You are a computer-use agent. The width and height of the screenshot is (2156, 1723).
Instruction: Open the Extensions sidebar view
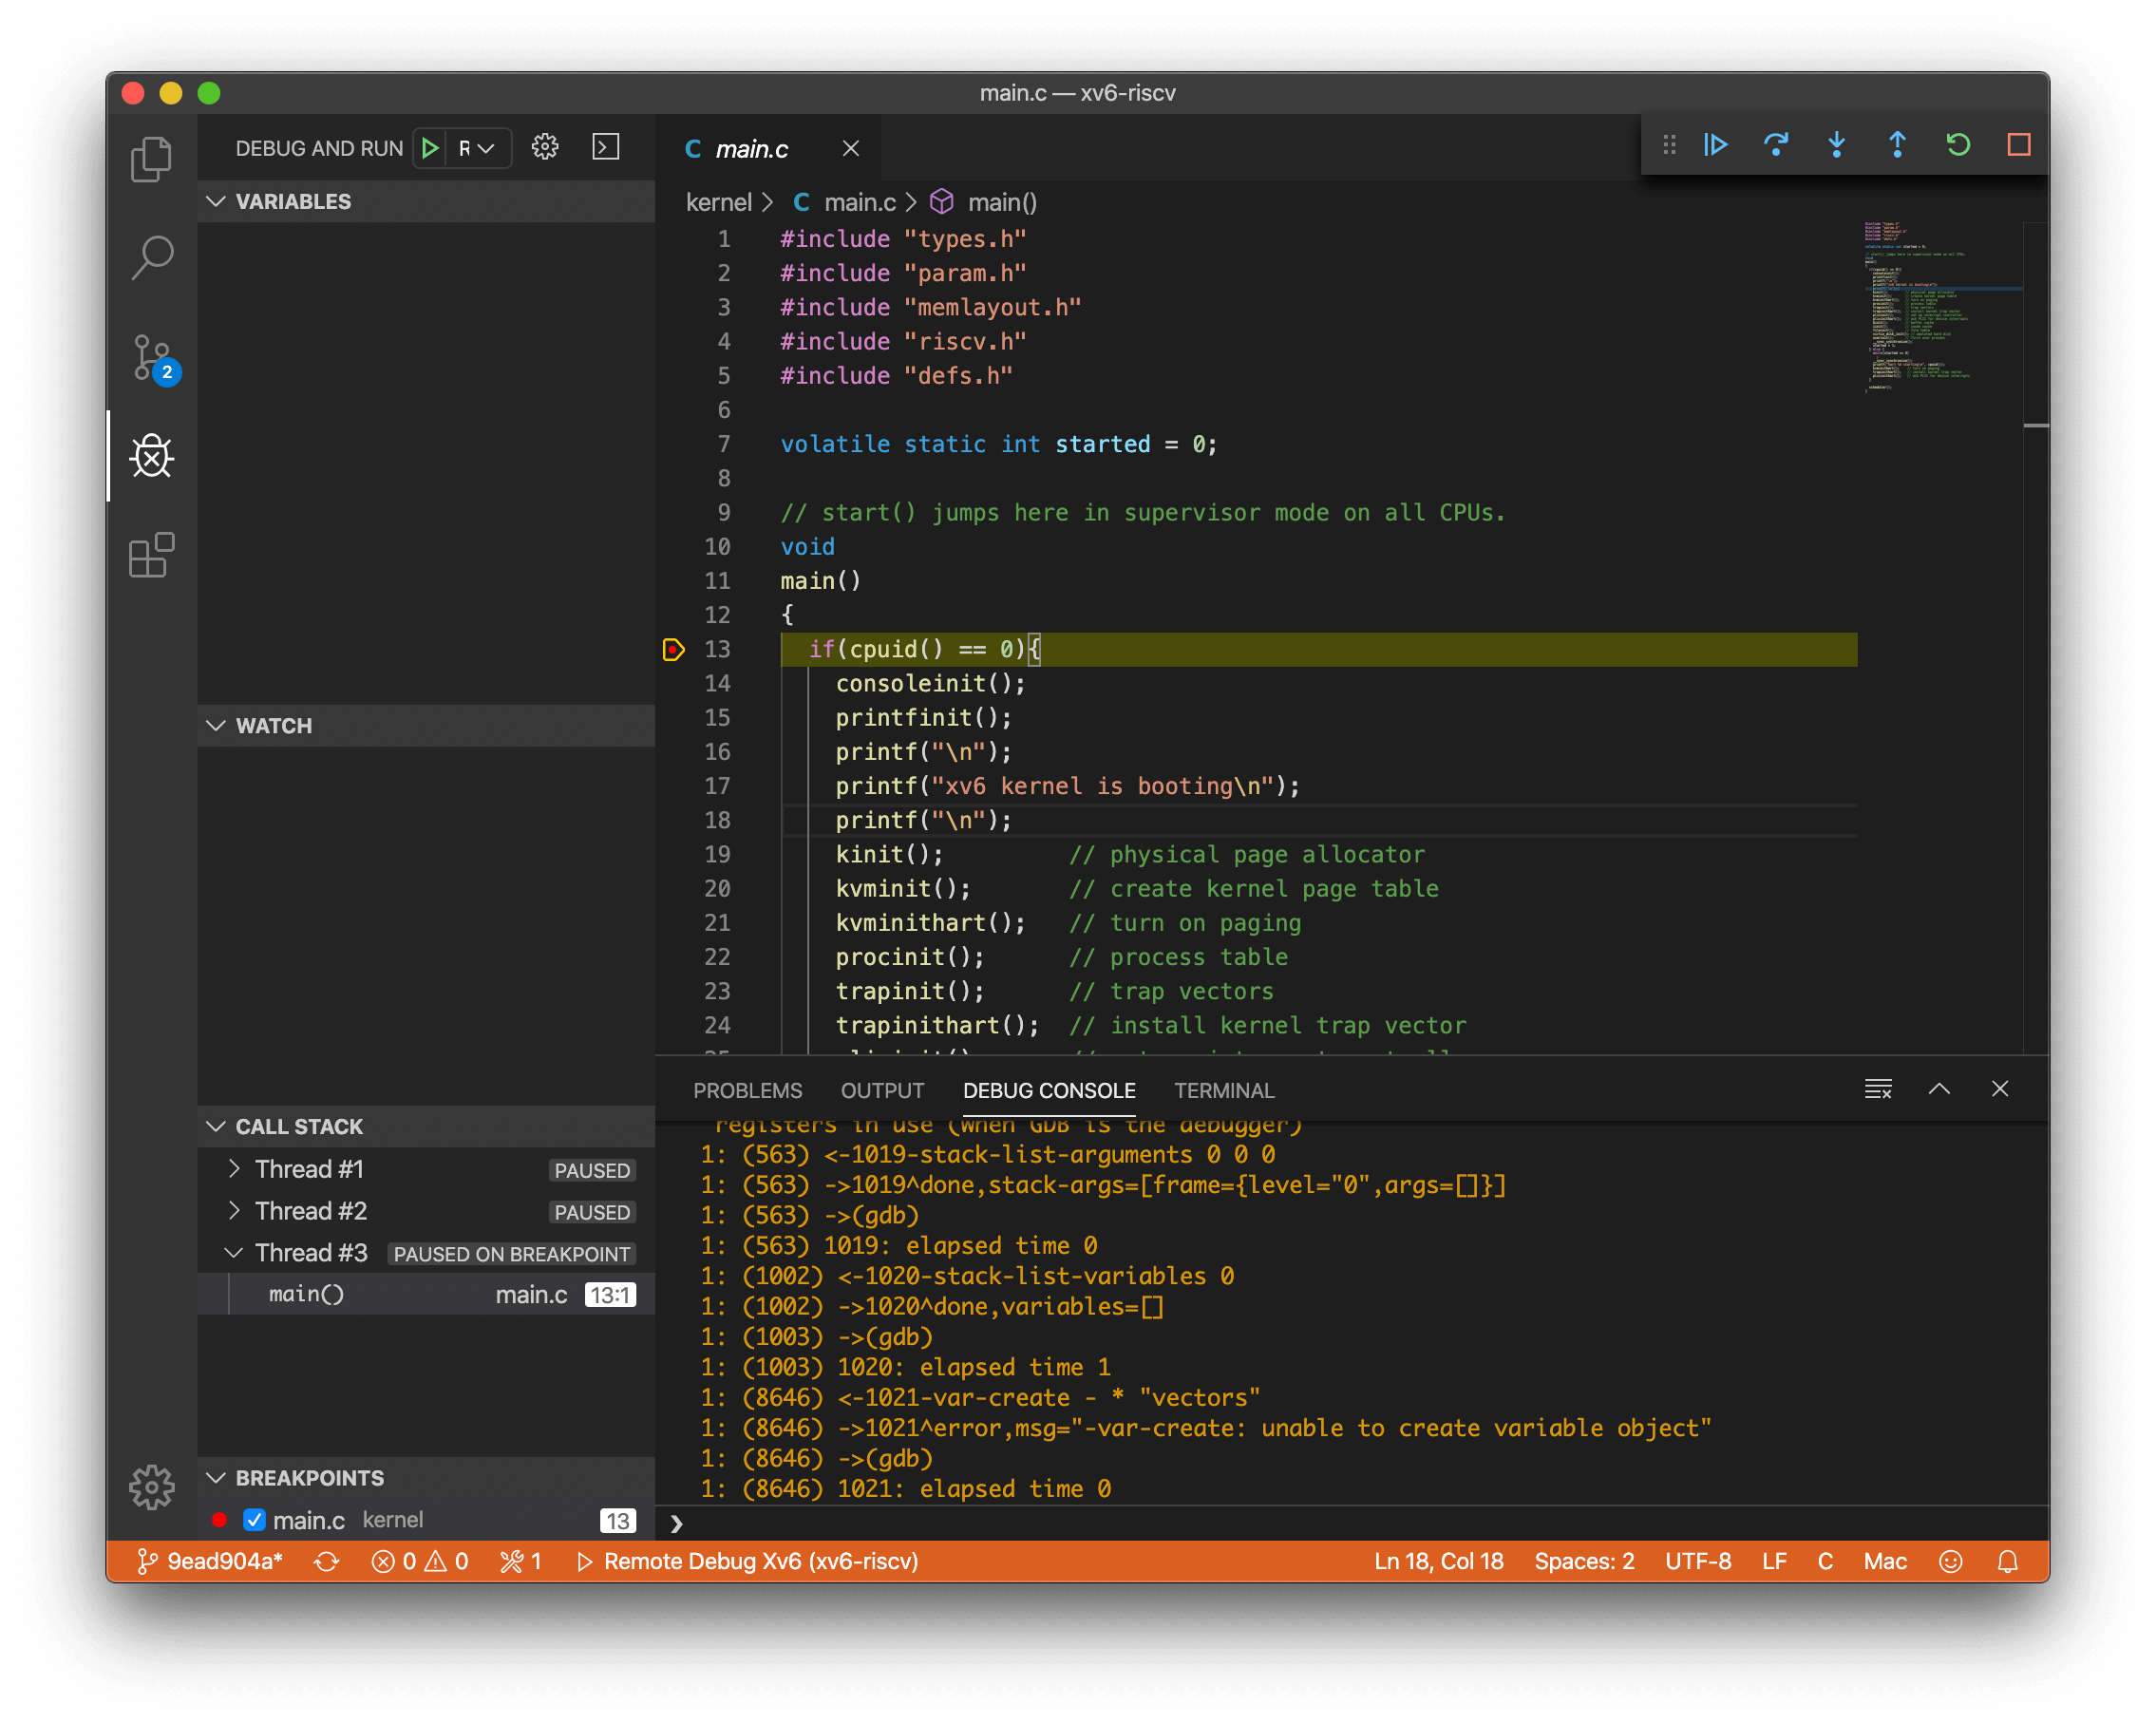click(x=152, y=555)
